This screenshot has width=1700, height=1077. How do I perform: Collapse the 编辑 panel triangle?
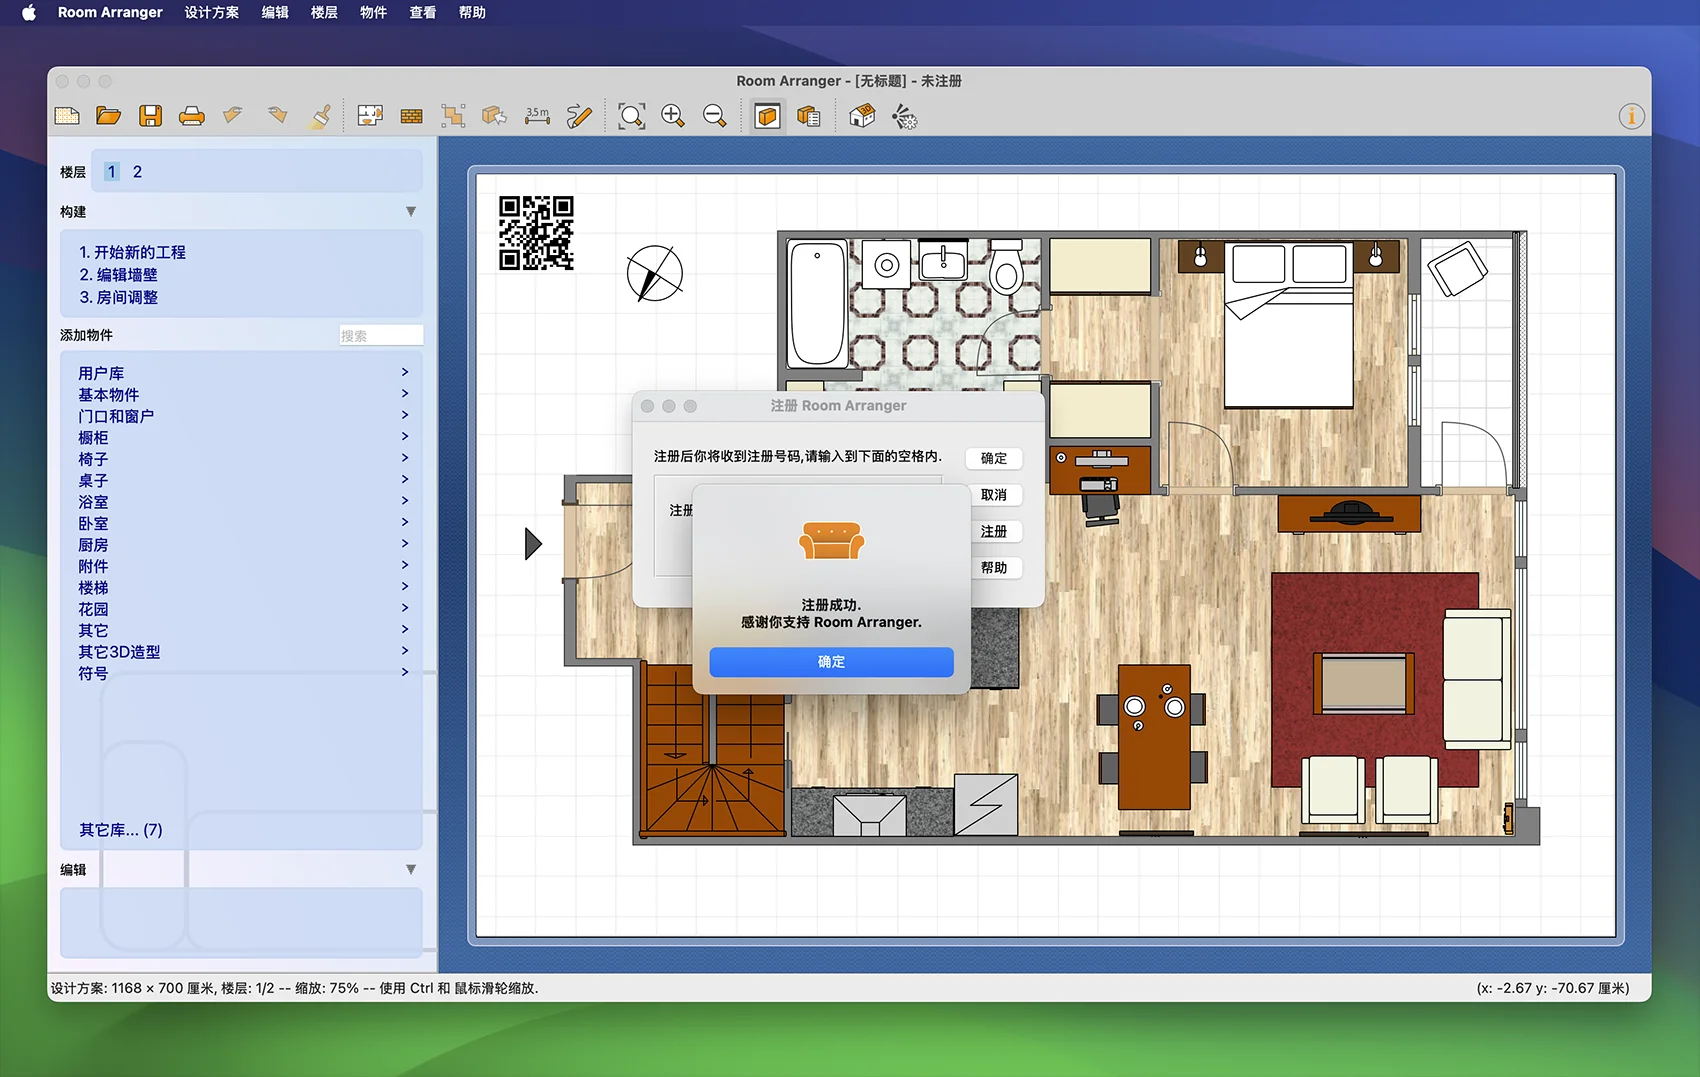[411, 870]
